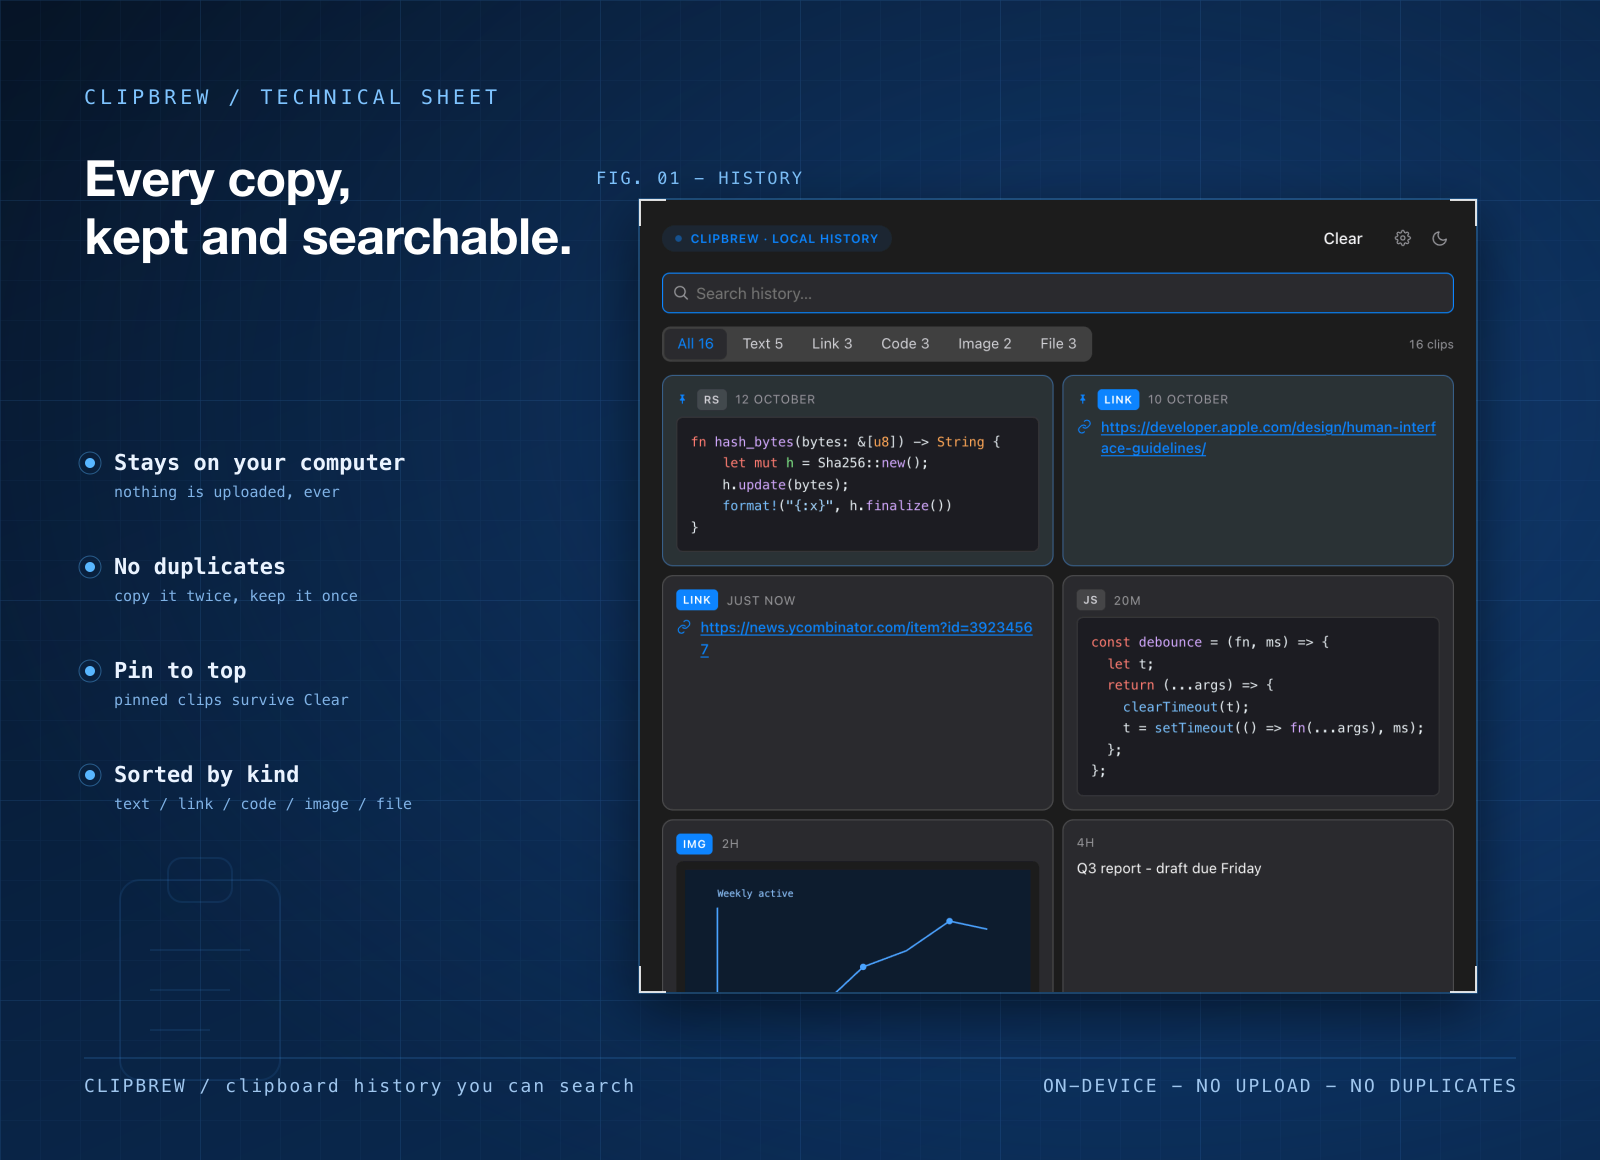
Task: Select the File 3 tab
Action: (x=1058, y=344)
